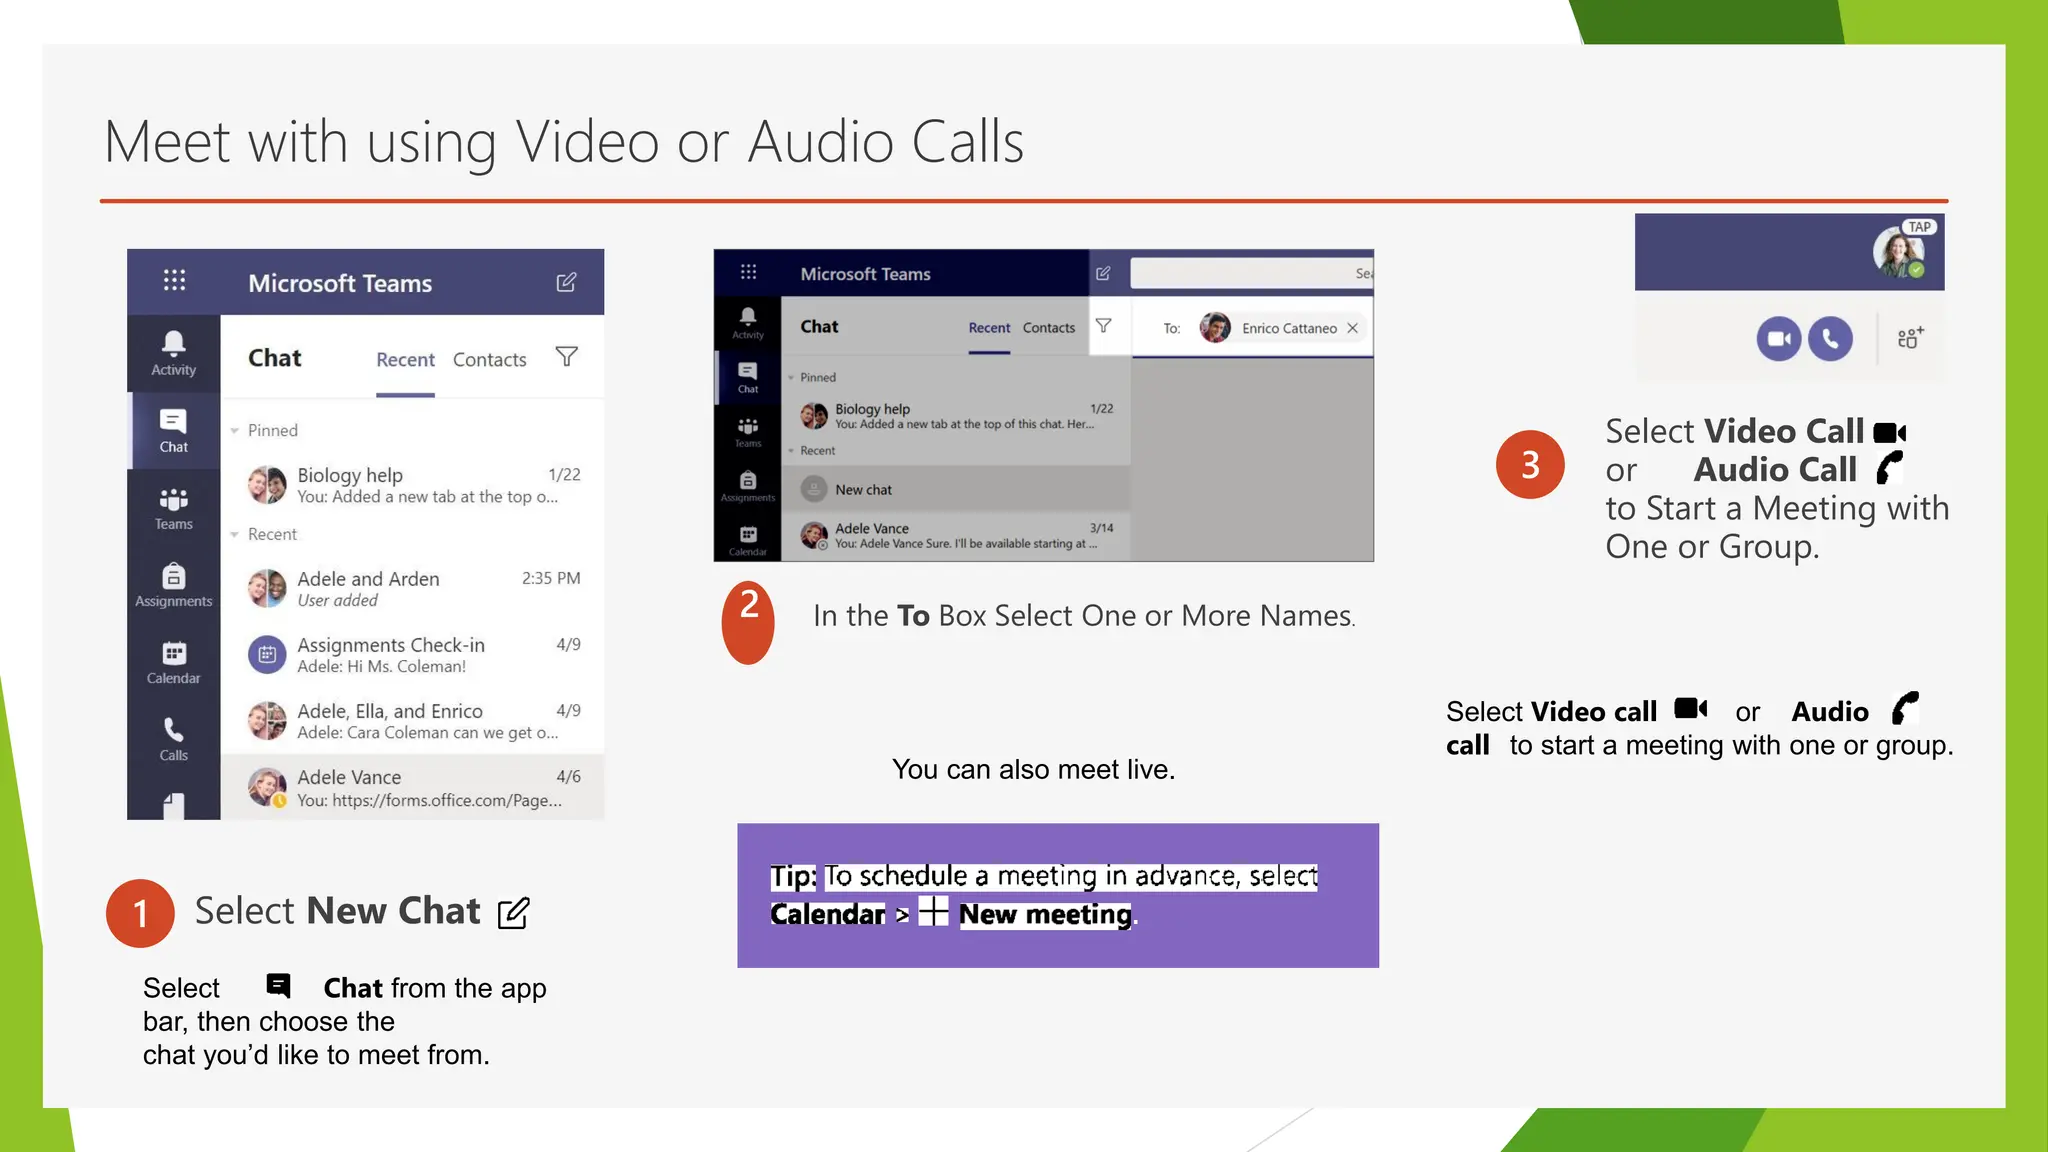
Task: Click the add people icon beside call buttons
Action: coord(1910,338)
